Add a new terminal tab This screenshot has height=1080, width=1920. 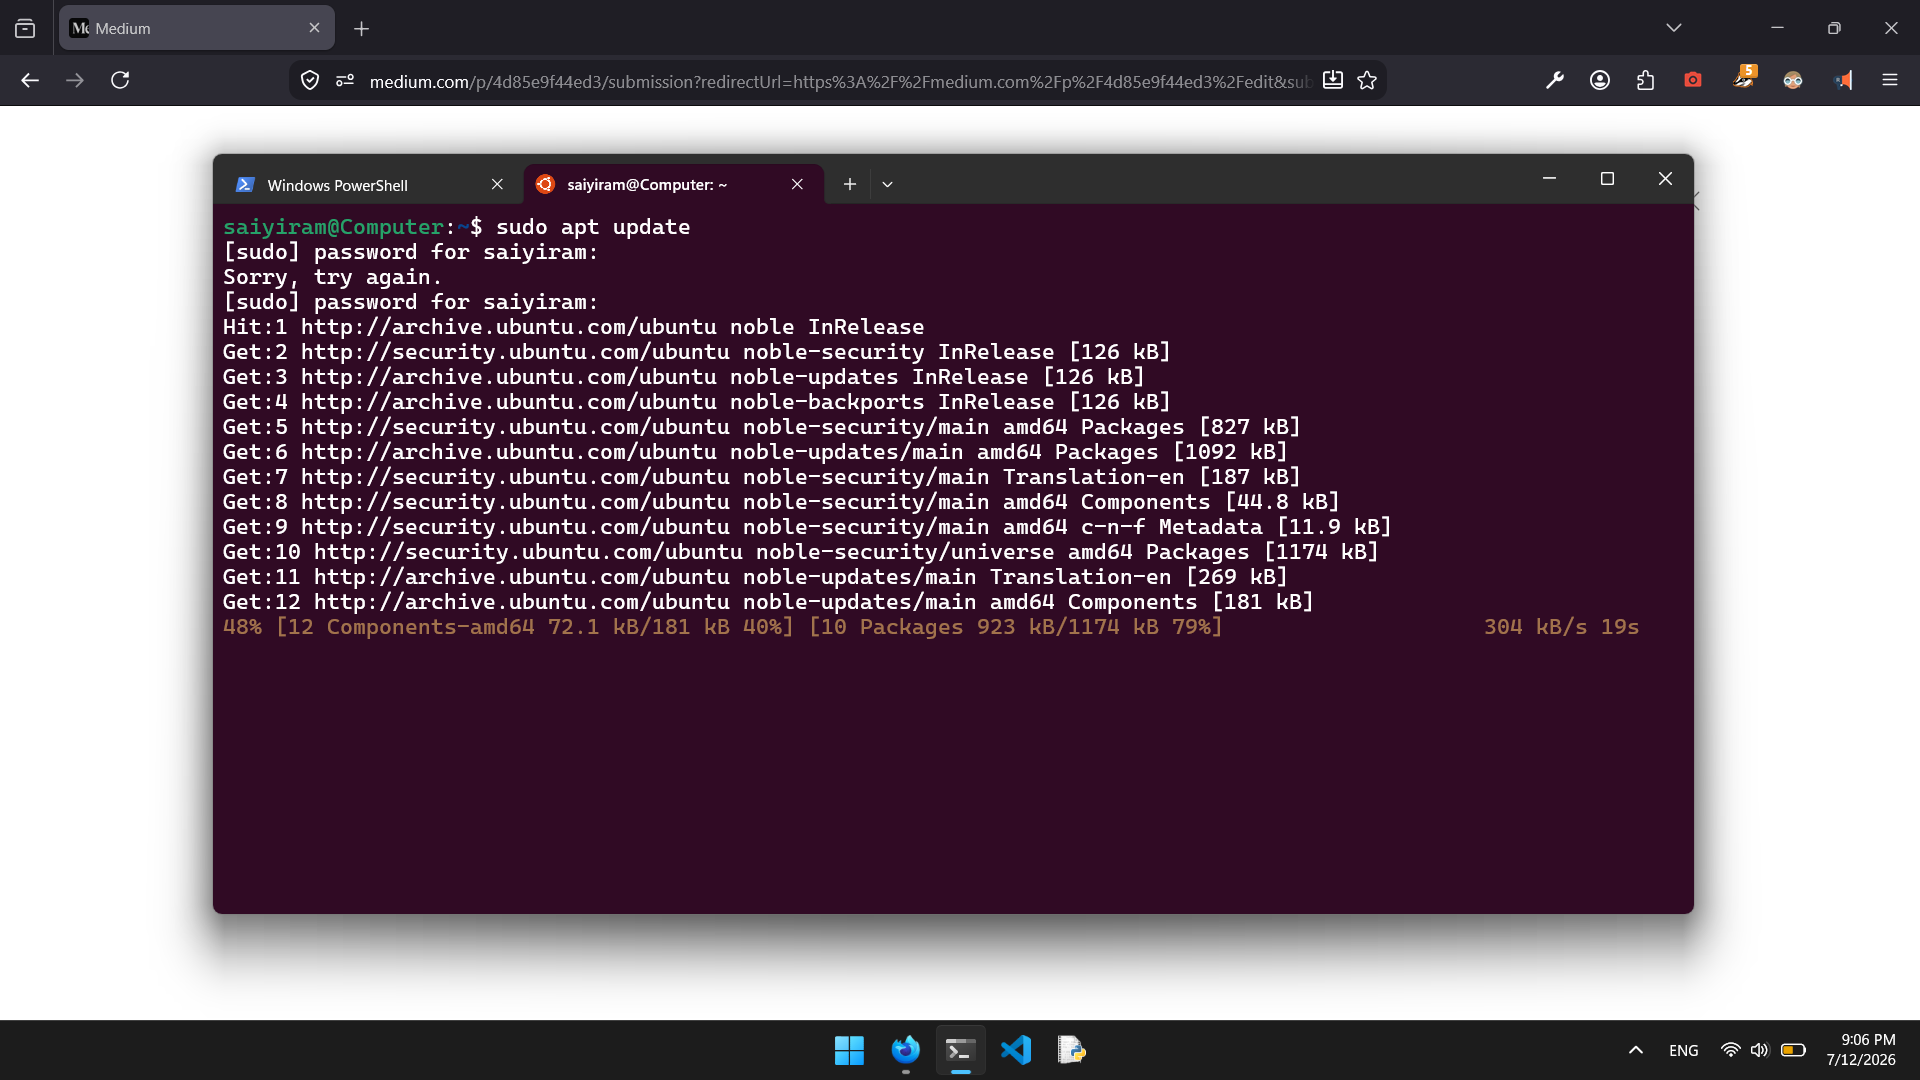click(849, 184)
